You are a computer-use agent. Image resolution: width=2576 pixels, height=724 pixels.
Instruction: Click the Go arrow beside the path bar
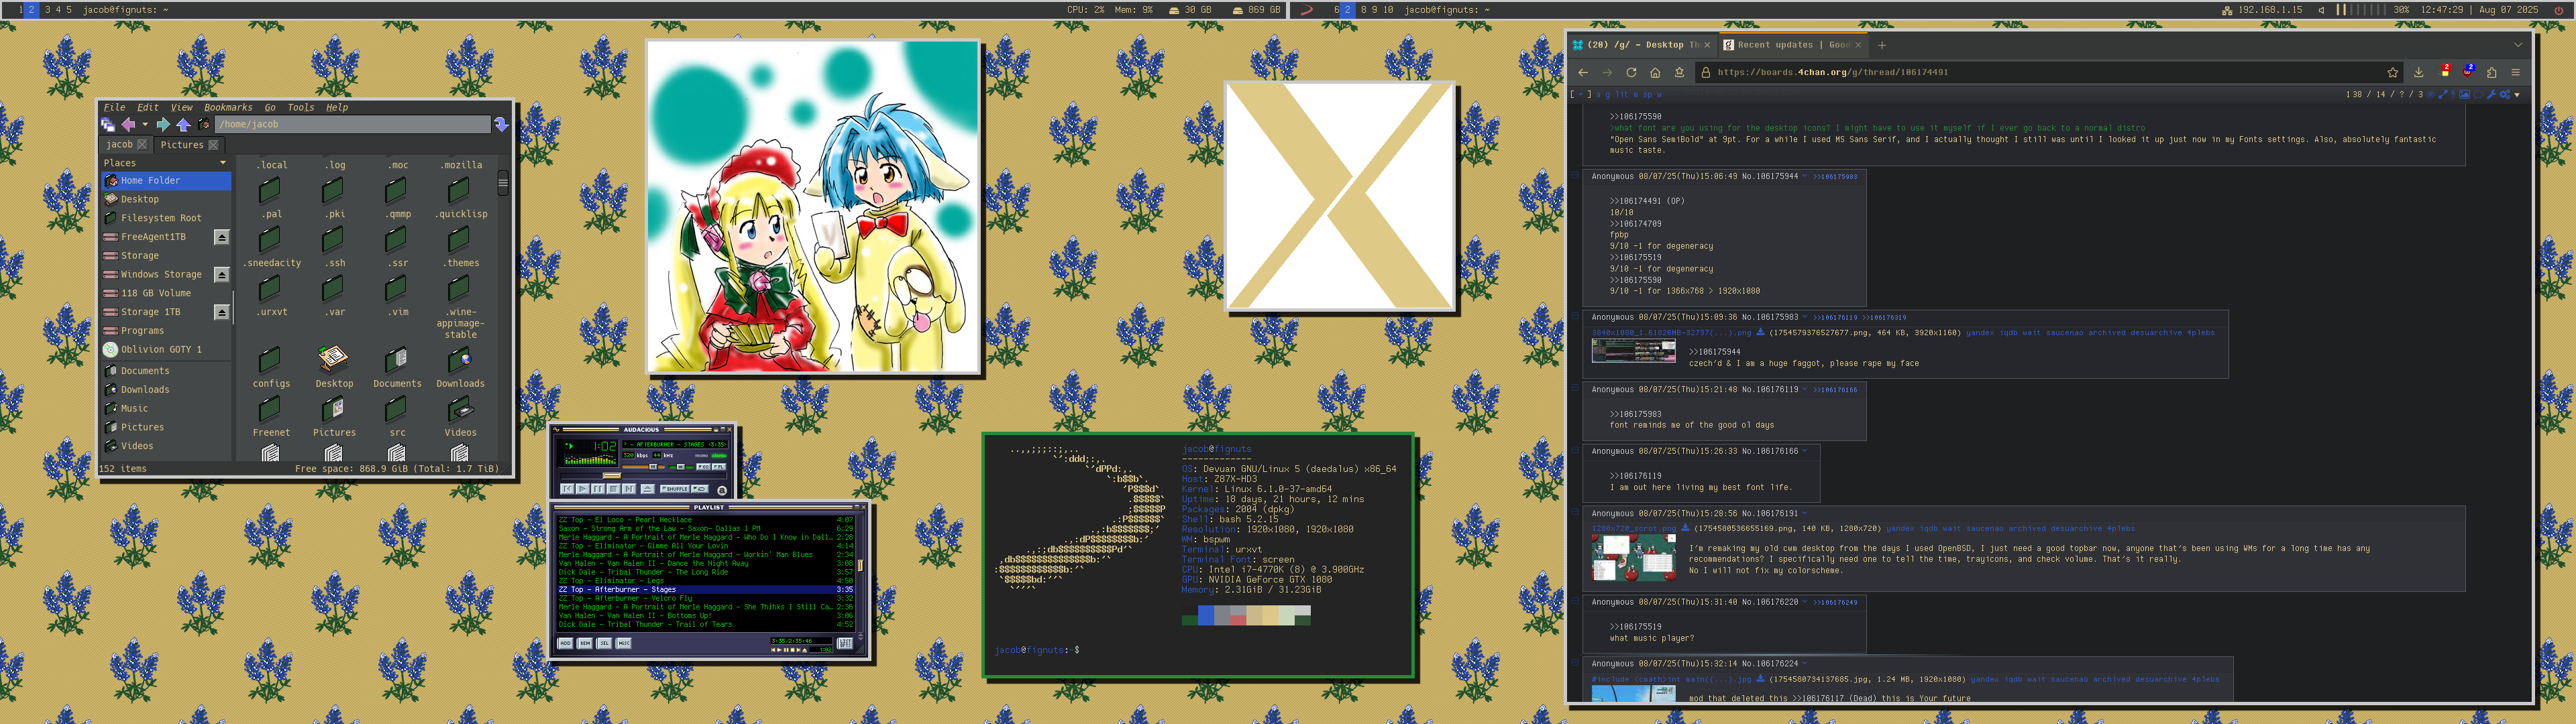(x=502, y=125)
